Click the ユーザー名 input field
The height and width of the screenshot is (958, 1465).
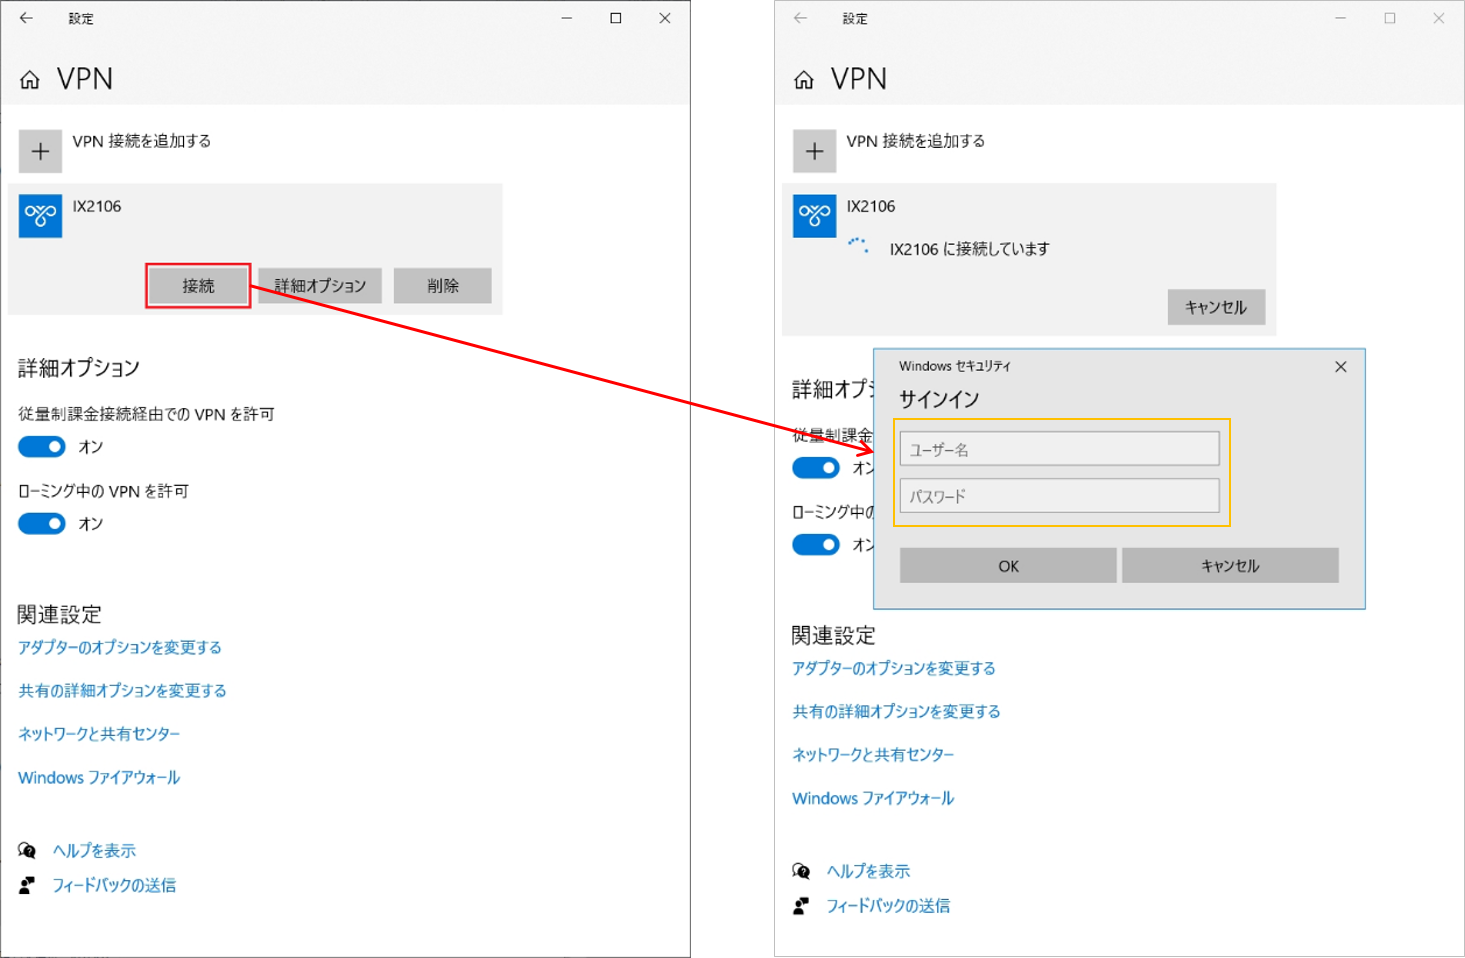click(x=1059, y=449)
